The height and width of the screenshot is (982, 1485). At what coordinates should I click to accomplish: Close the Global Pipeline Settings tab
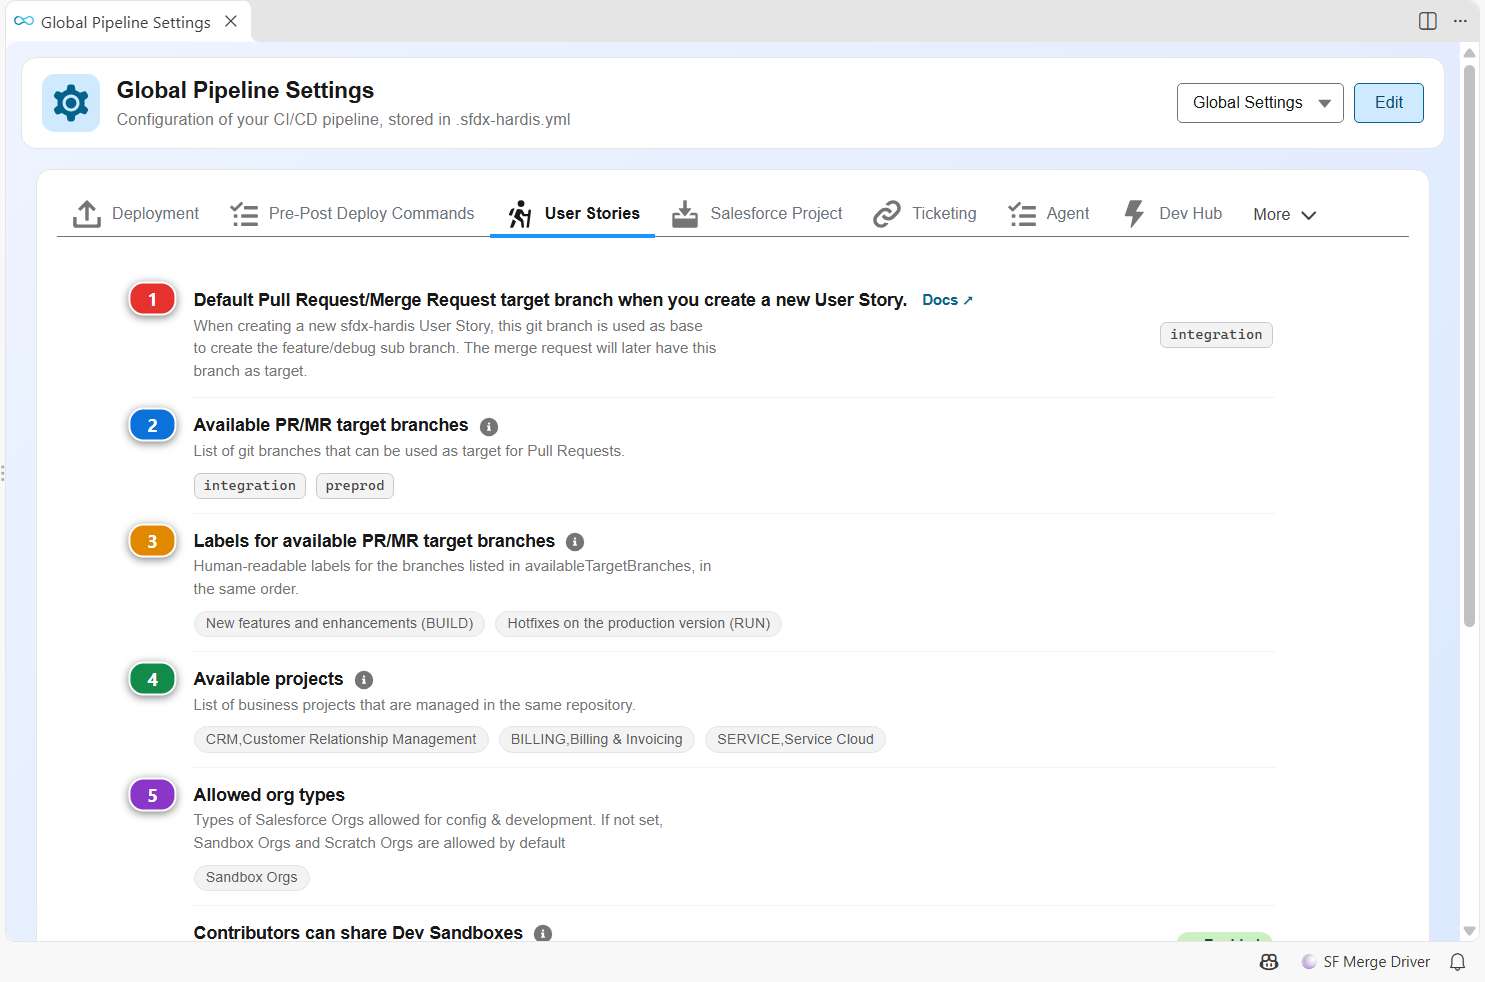[x=231, y=21]
